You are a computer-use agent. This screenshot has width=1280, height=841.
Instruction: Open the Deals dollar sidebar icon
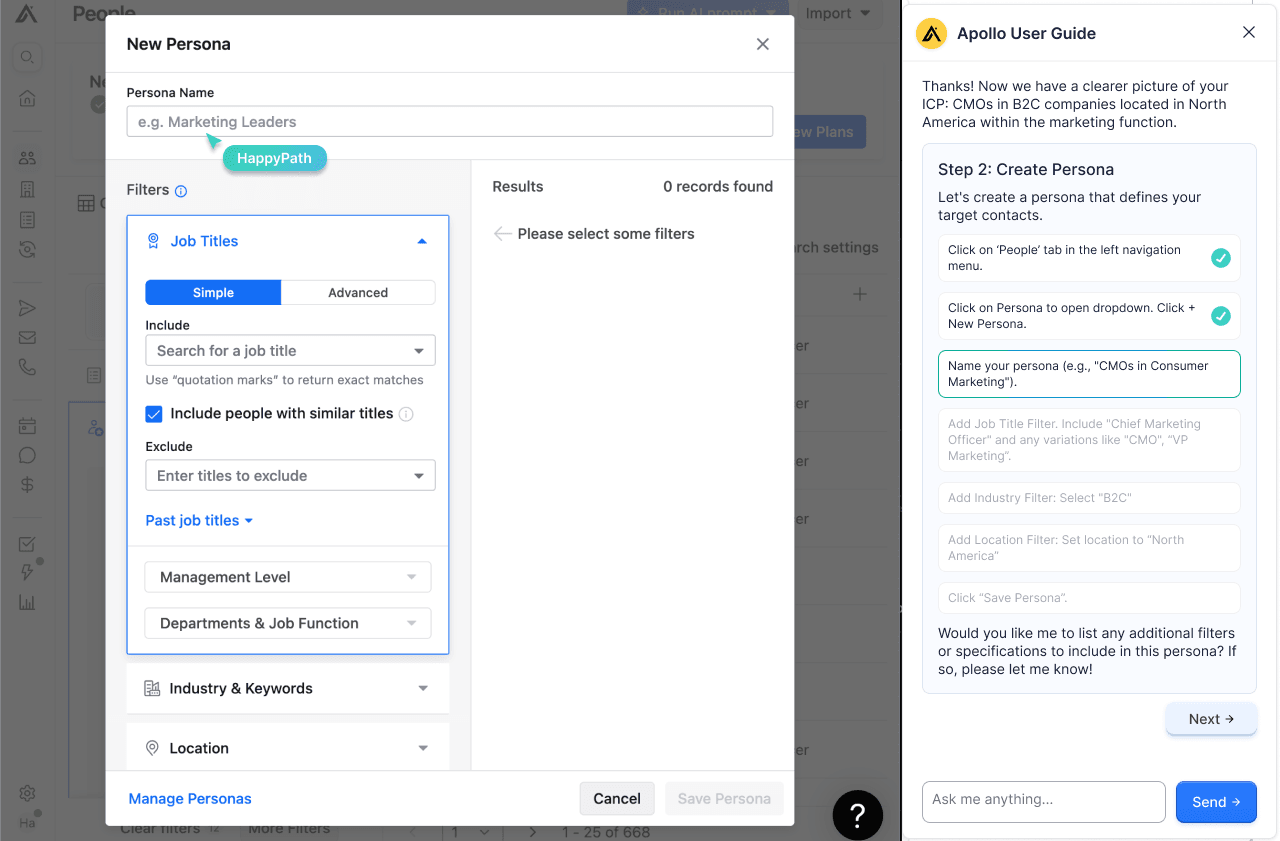[x=28, y=485]
